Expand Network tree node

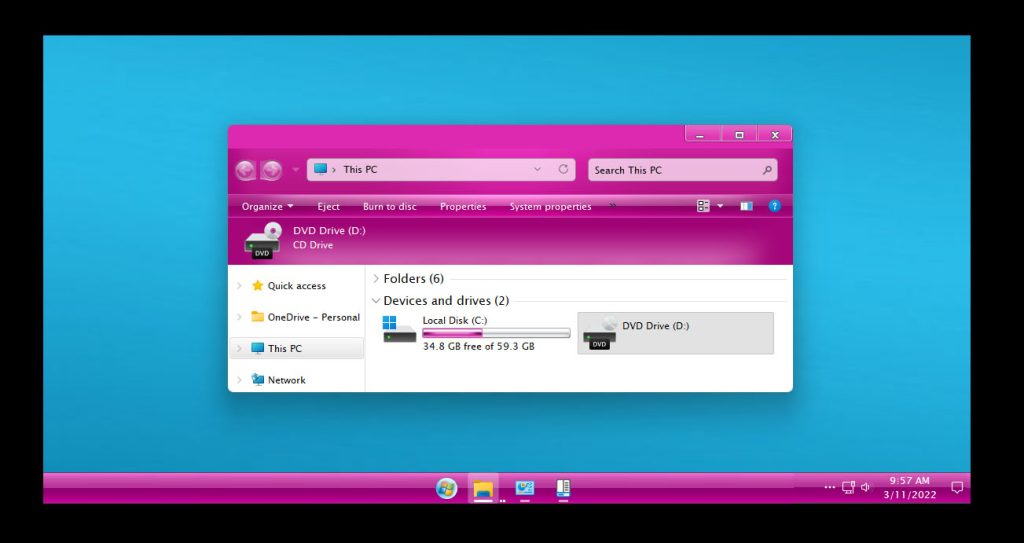(x=239, y=380)
